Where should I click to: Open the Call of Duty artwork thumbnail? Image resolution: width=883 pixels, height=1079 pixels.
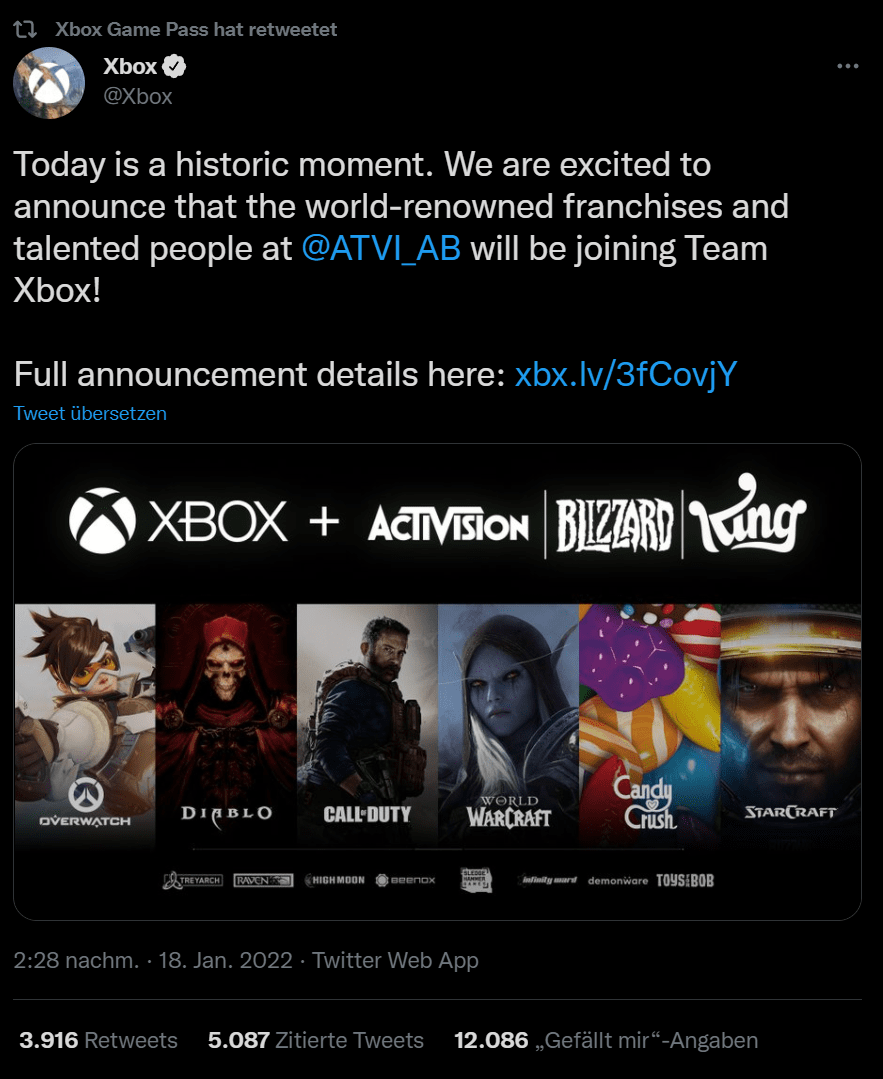(x=367, y=725)
